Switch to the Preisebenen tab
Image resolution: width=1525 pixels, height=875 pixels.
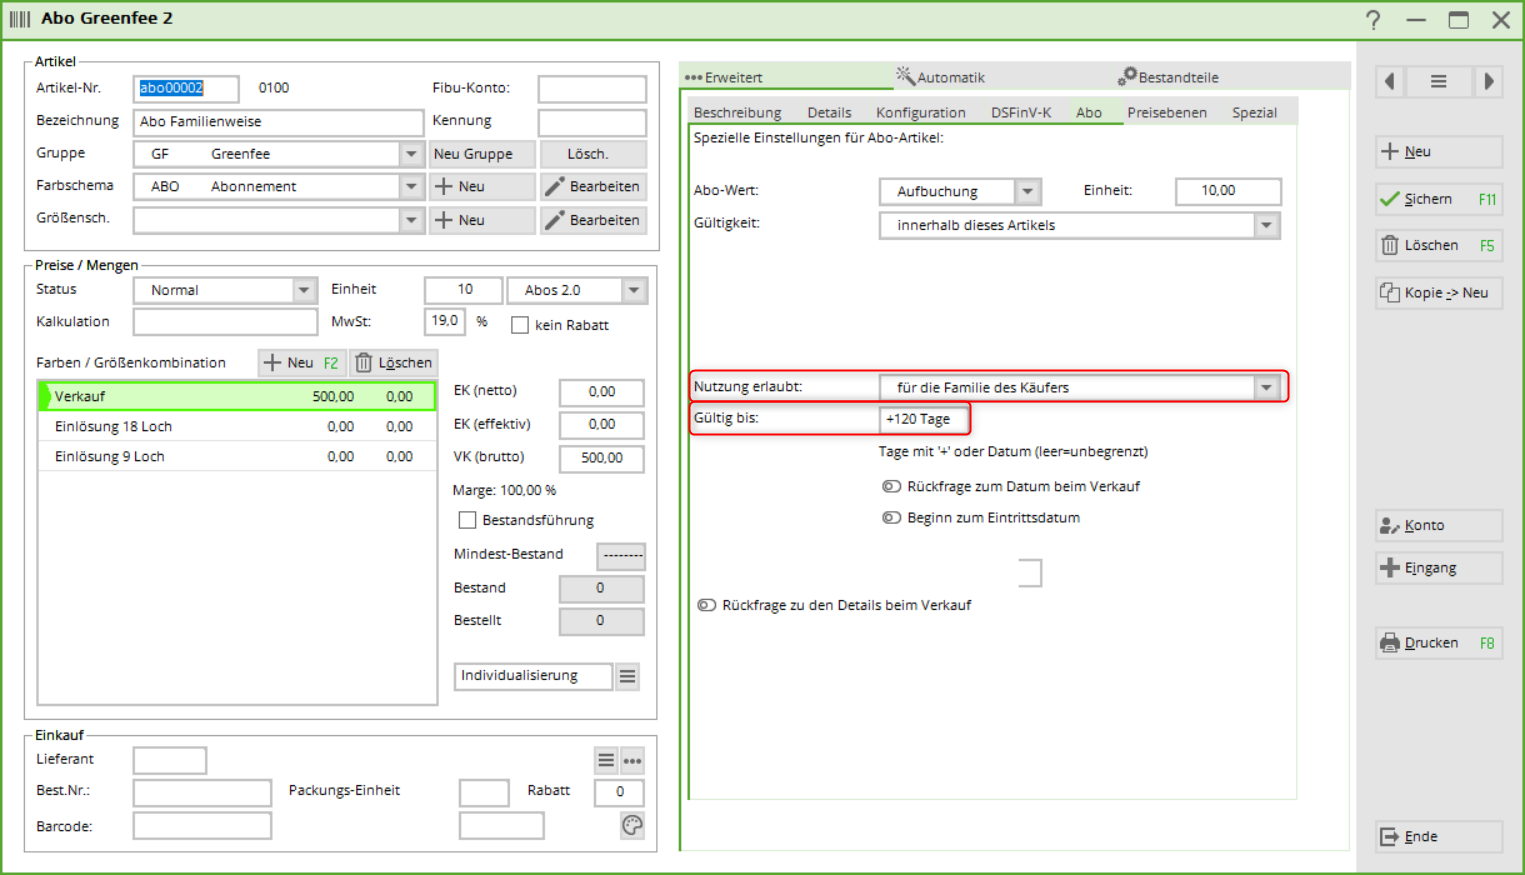click(1166, 113)
